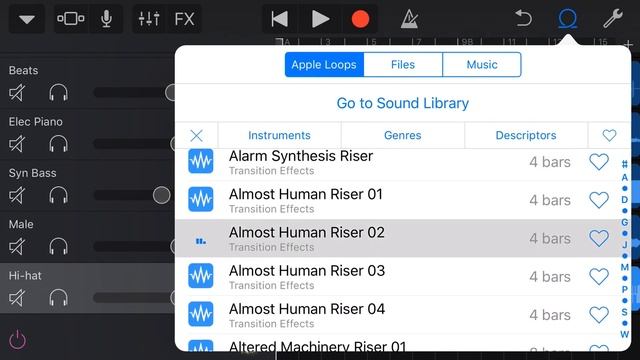
Task: Undo the last action
Action: point(523,19)
